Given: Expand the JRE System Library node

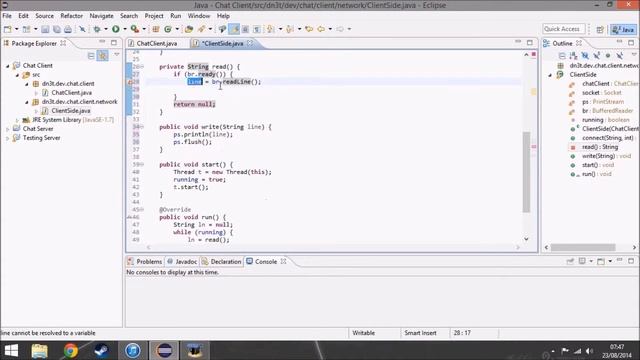Looking at the screenshot, I should point(17,120).
